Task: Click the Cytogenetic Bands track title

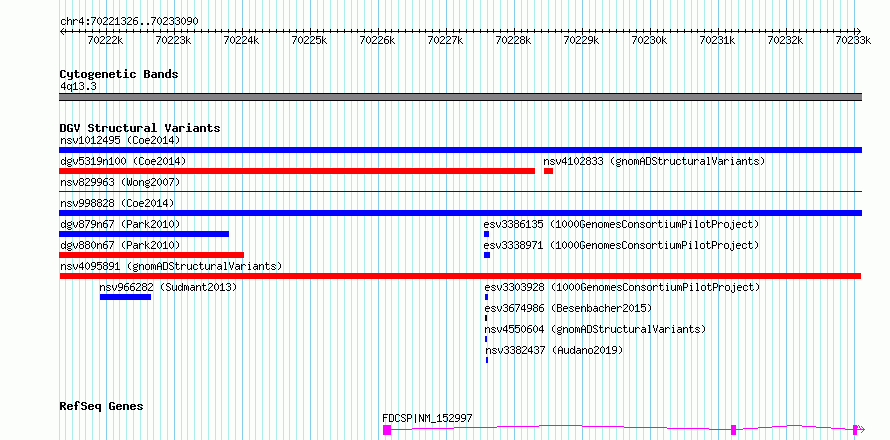Action: [x=119, y=74]
